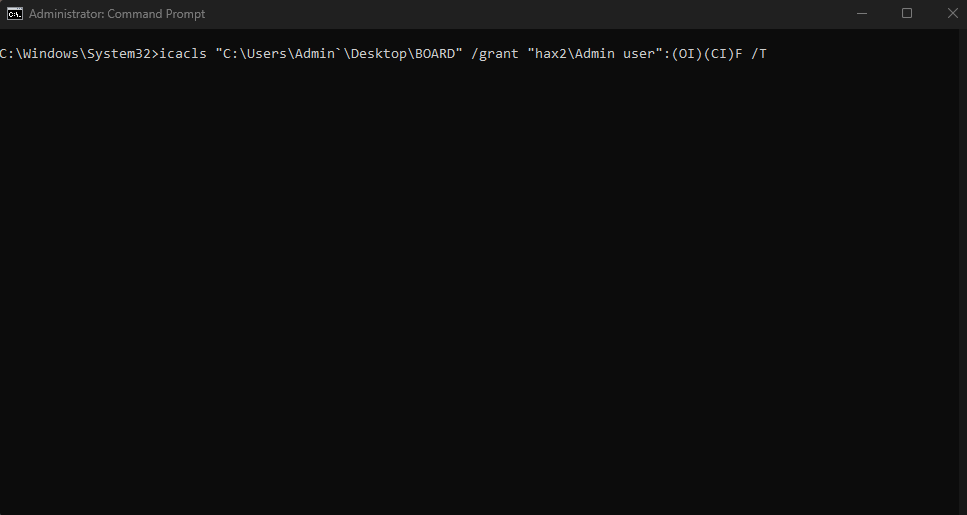Open the Command Prompt system menu icon
The height and width of the screenshot is (515, 967).
coord(15,14)
